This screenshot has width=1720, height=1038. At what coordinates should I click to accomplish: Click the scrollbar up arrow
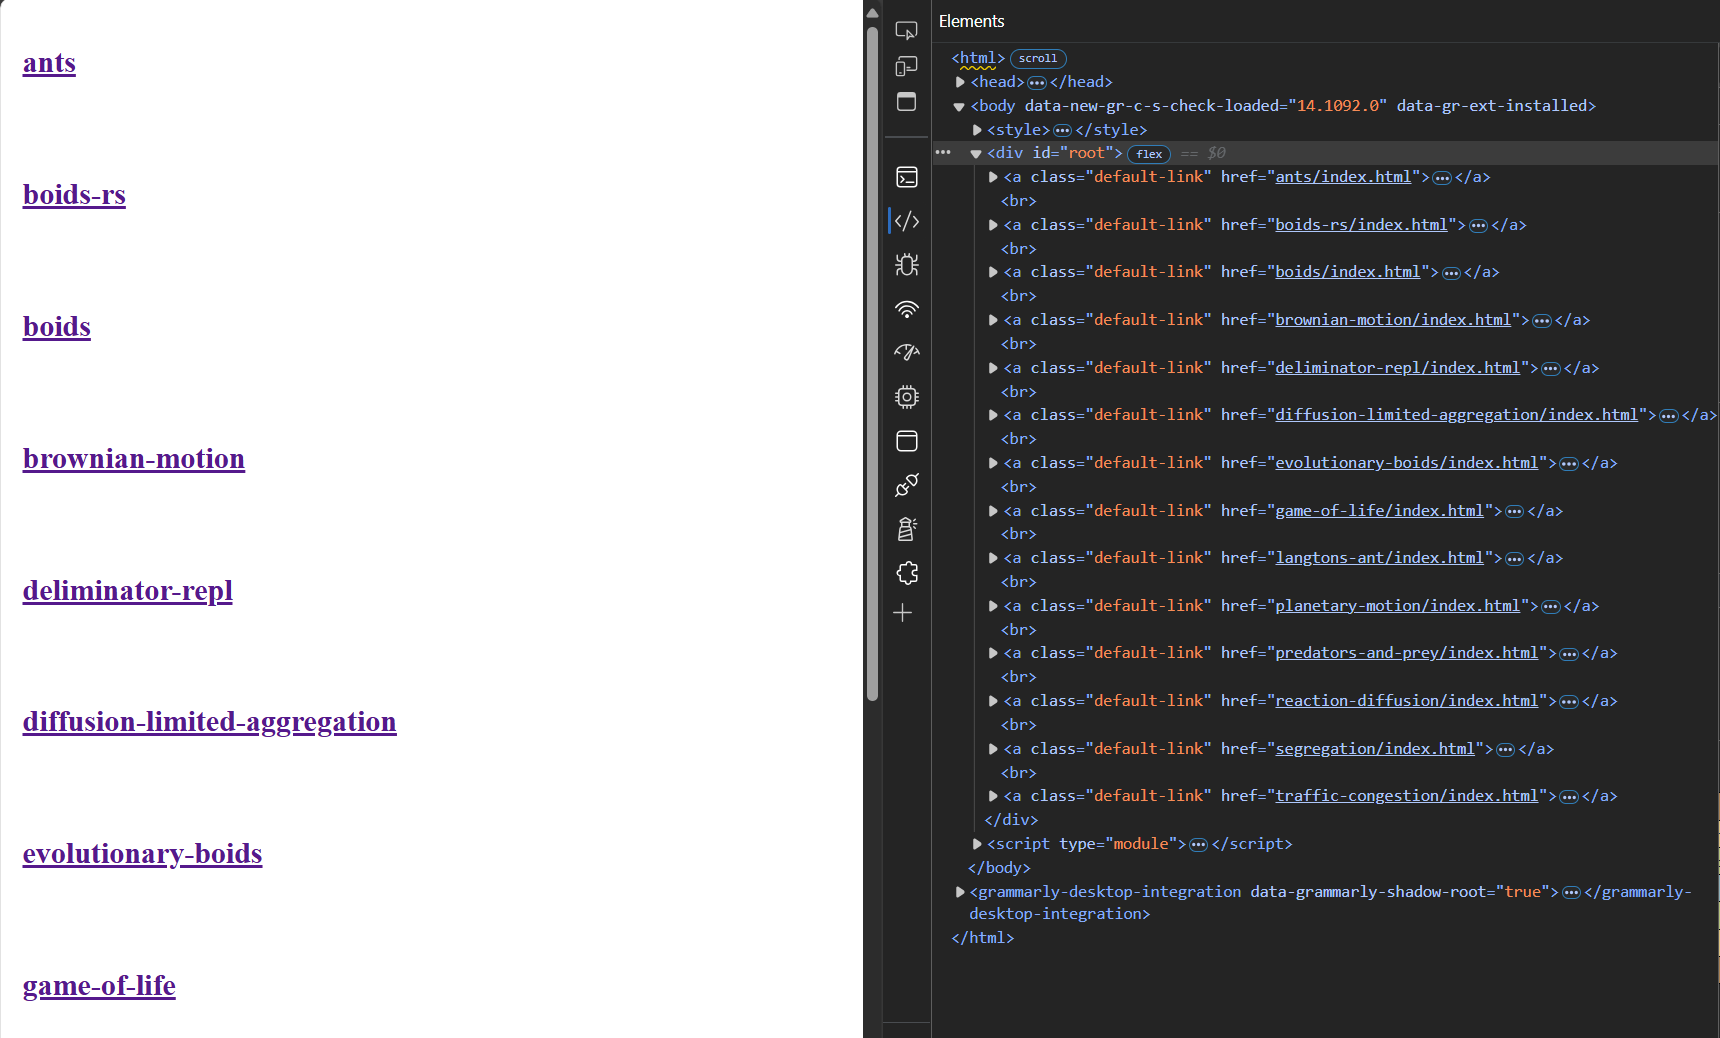872,13
